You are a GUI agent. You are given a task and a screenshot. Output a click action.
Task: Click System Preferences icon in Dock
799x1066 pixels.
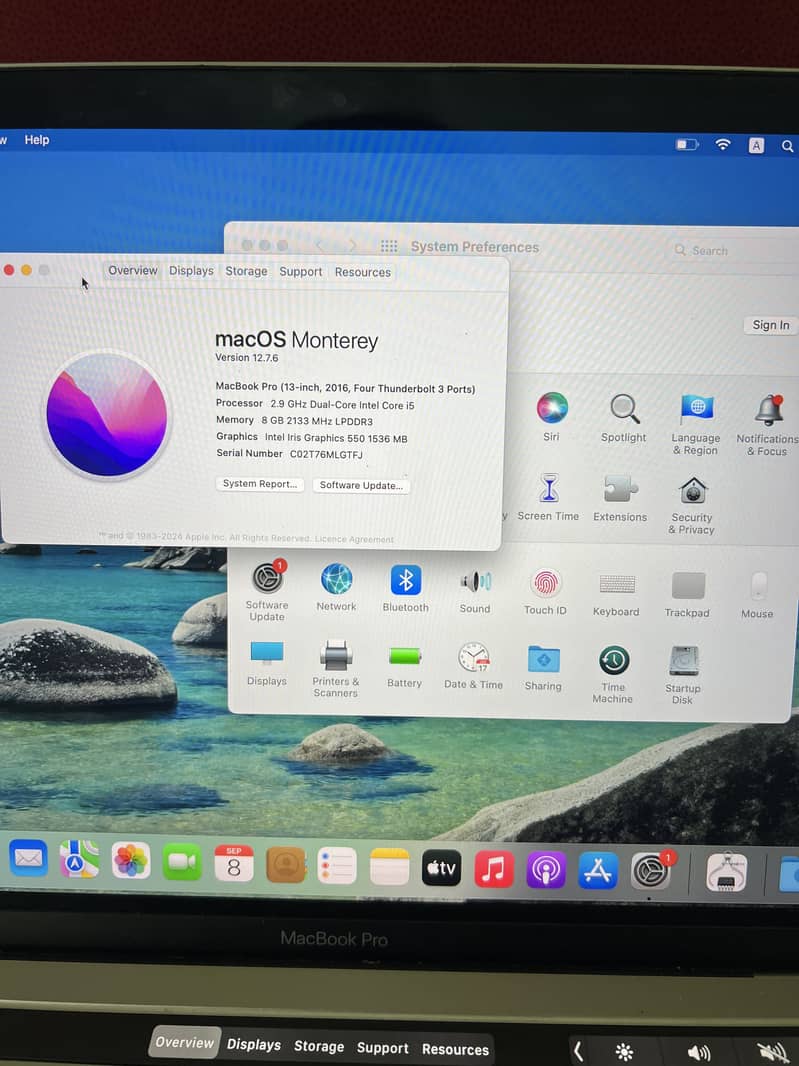[x=651, y=872]
